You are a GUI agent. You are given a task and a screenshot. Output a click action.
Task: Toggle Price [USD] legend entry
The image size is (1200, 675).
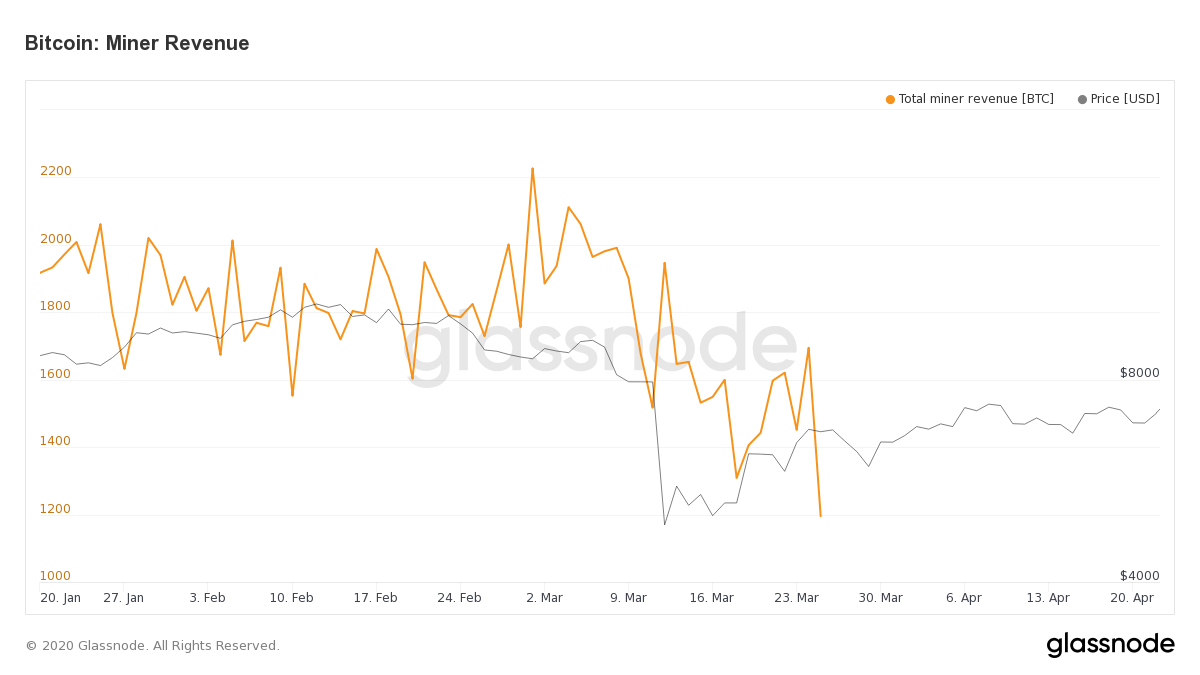1118,99
